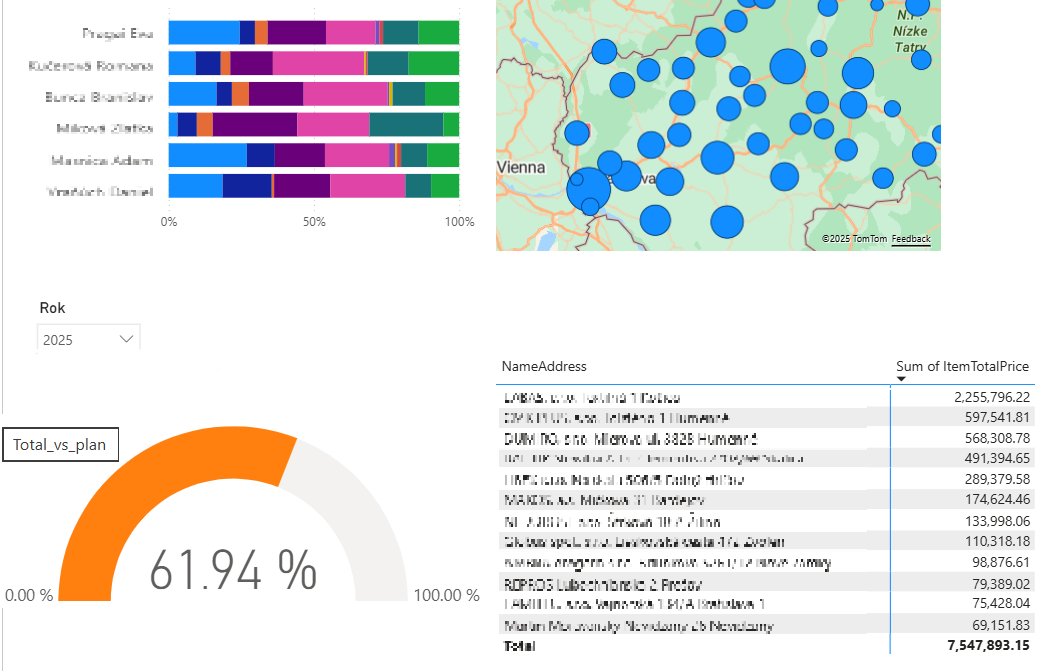Select teal segment of the fourth bar
This screenshot has width=1057, height=671.
tap(406, 125)
